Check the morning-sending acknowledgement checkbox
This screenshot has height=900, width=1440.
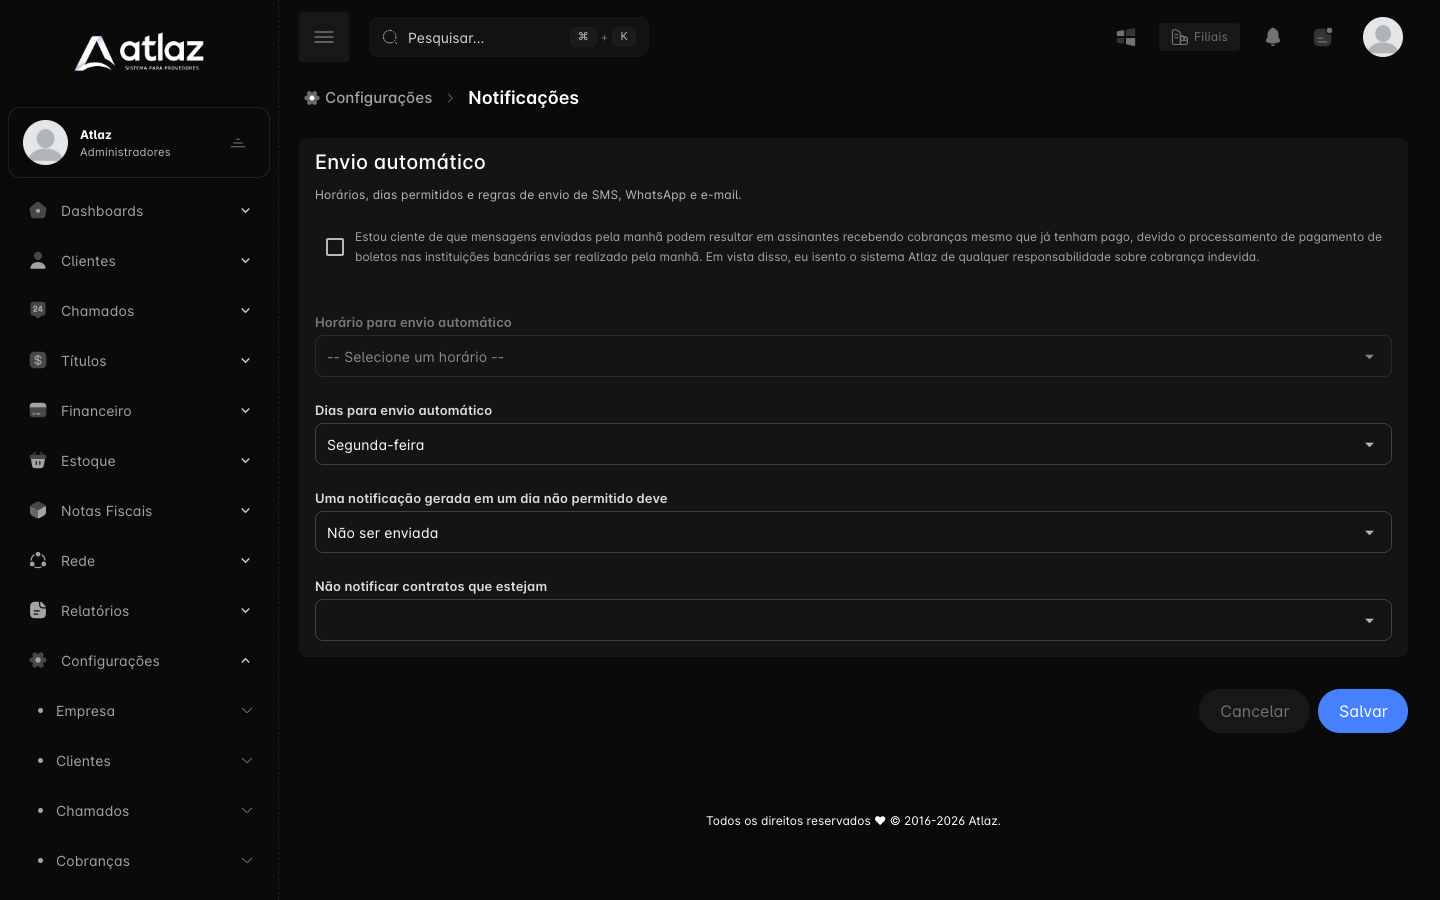click(335, 247)
